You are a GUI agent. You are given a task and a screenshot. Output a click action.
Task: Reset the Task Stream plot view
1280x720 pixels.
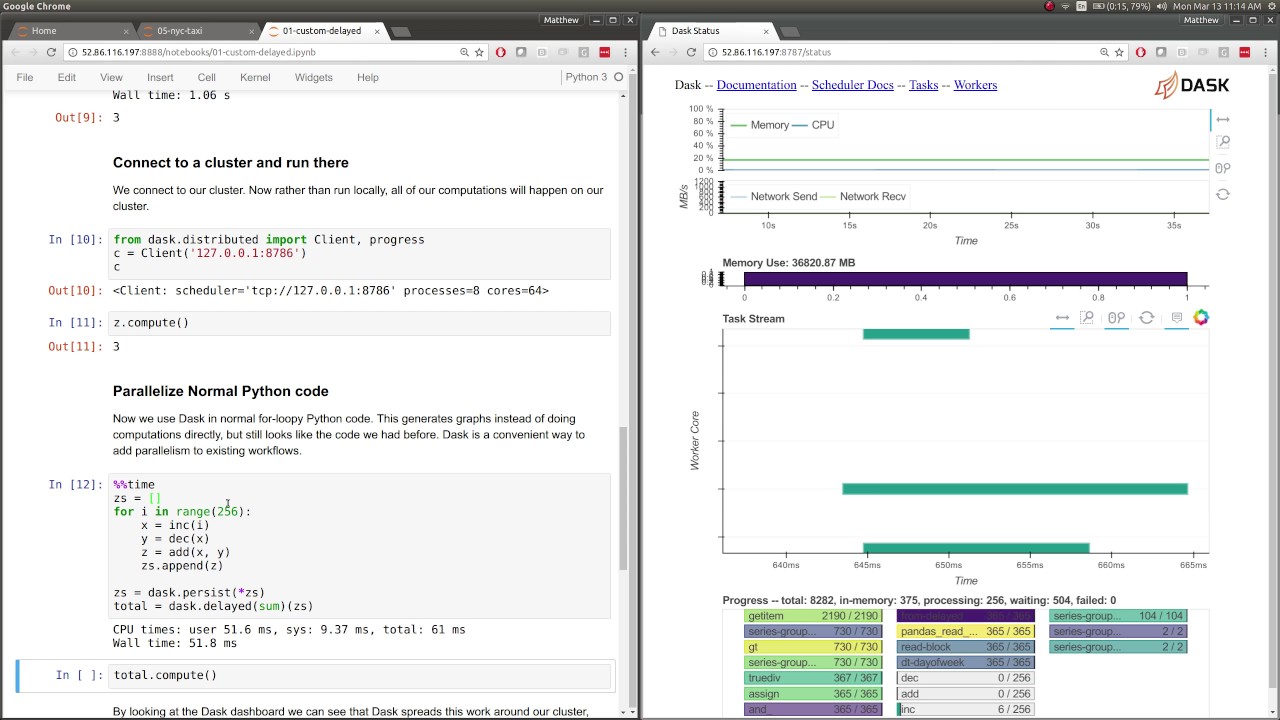(1147, 318)
